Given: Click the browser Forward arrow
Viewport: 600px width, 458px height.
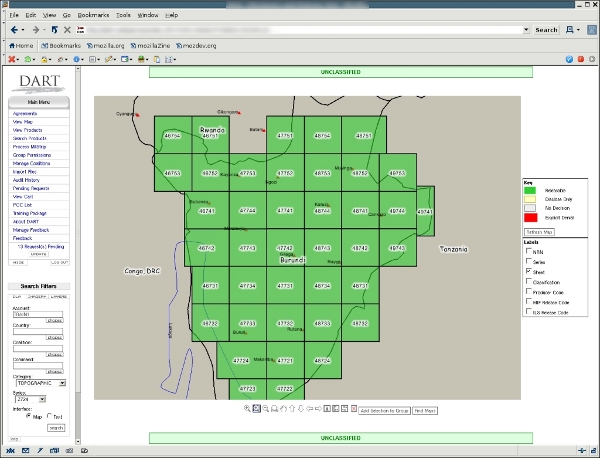Looking at the screenshot, I should (x=36, y=30).
